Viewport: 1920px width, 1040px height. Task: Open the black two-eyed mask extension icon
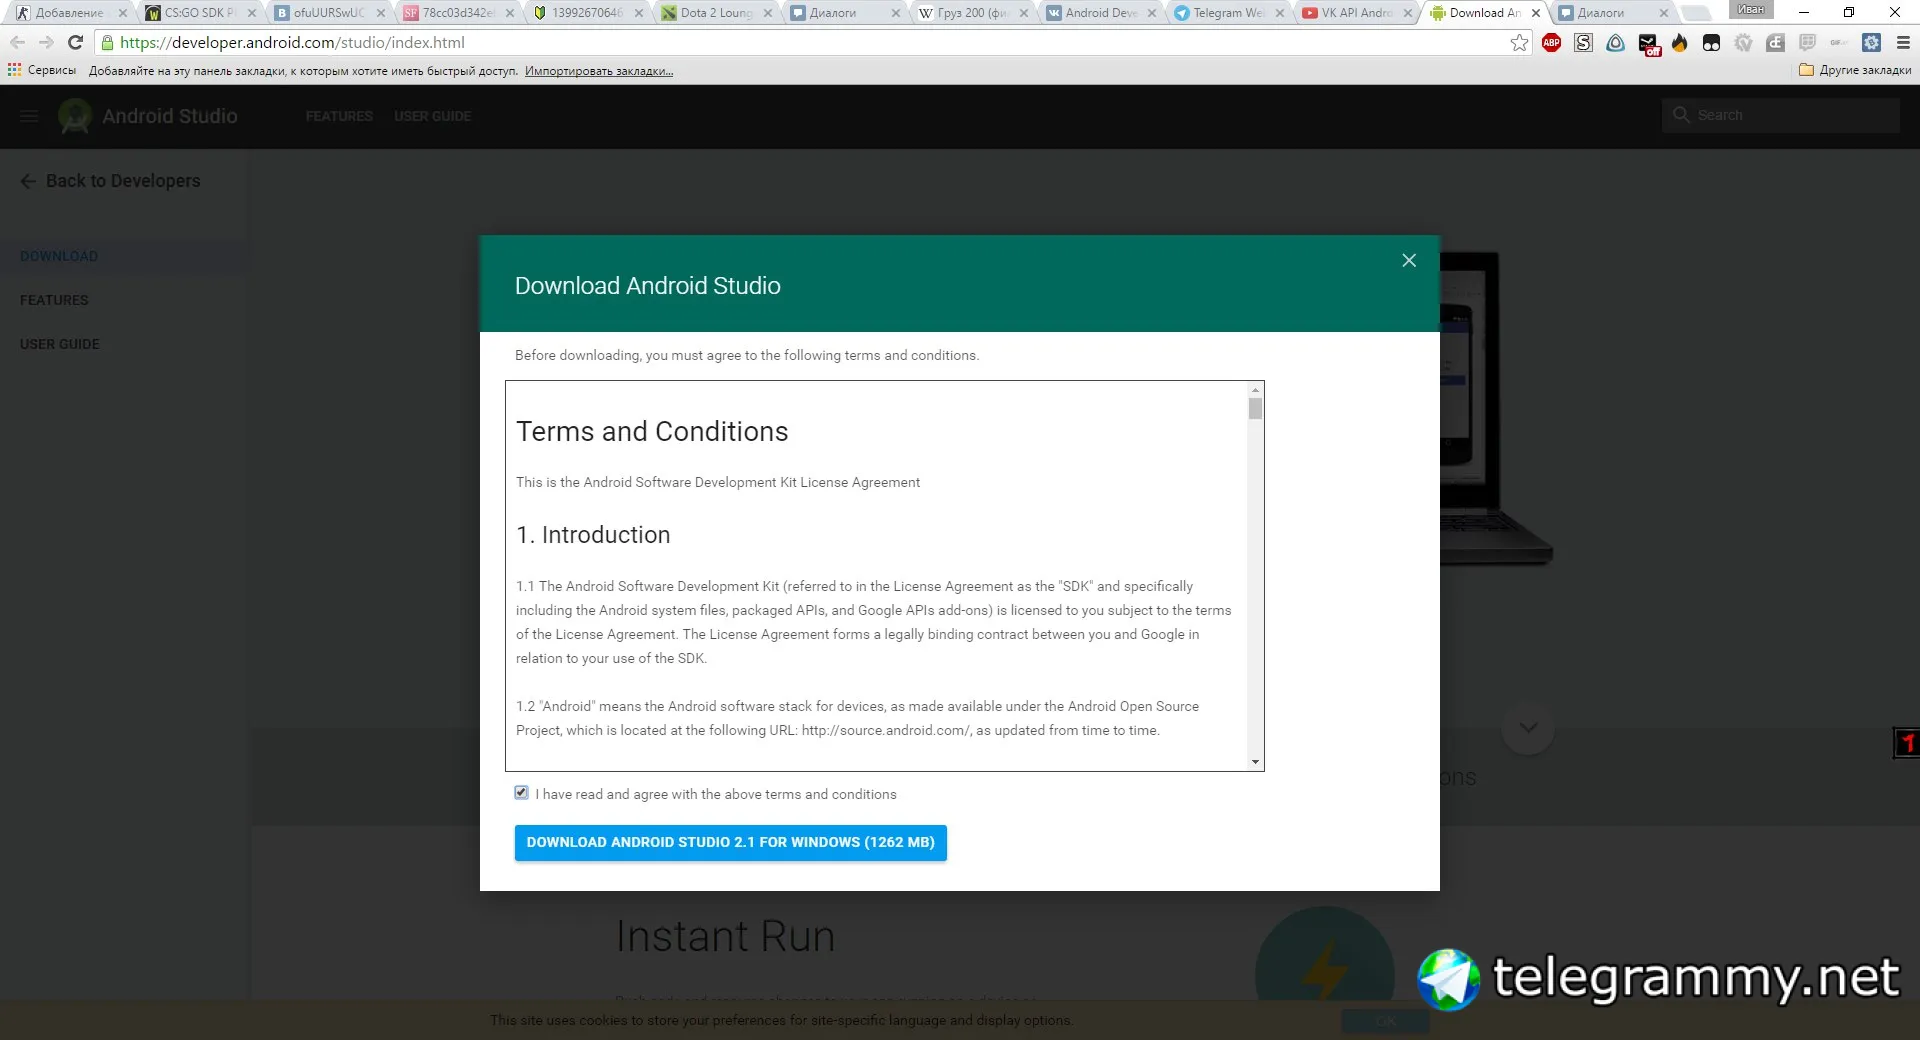click(1712, 43)
